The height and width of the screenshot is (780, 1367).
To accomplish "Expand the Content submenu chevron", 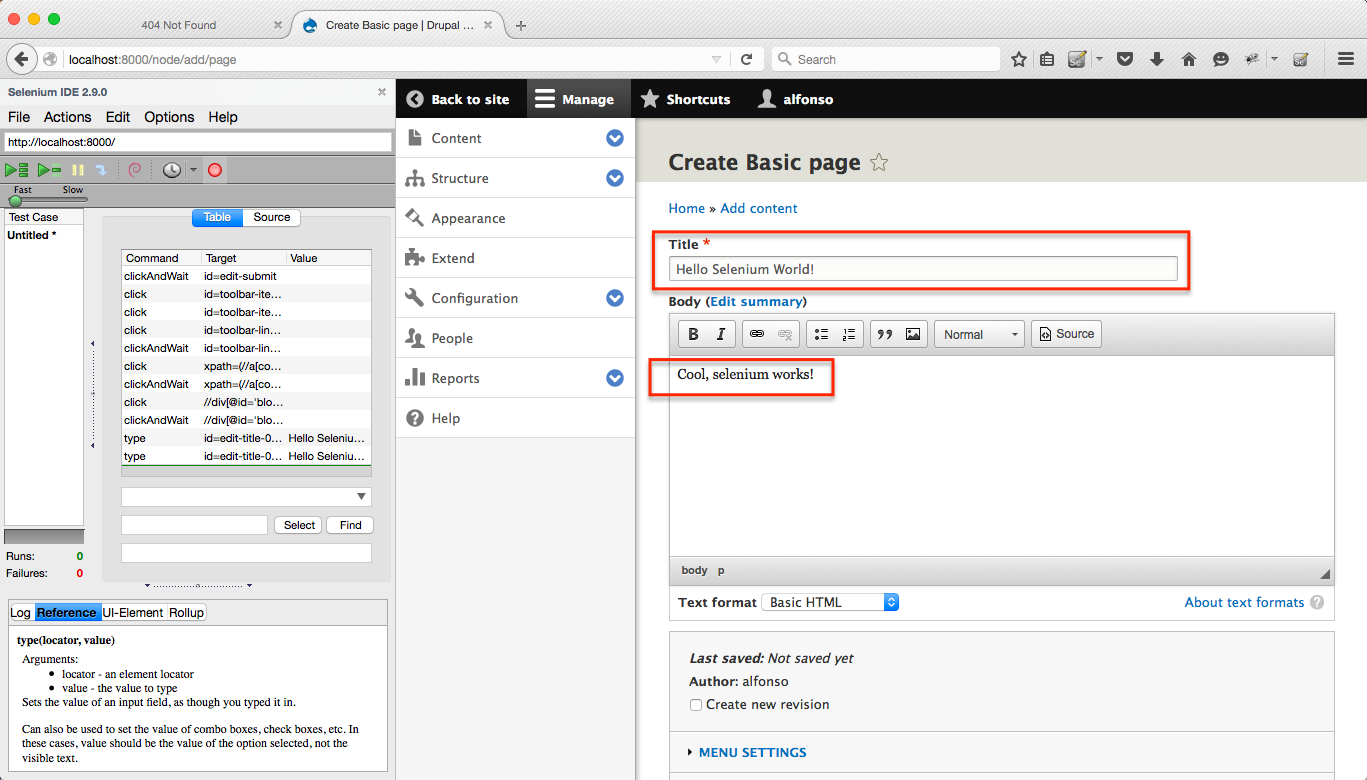I will 615,138.
